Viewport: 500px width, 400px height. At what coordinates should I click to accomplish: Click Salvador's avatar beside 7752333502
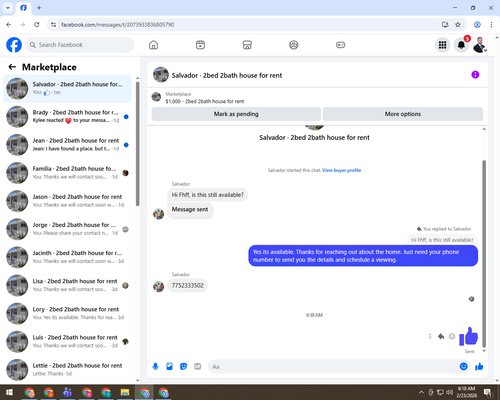pyautogui.click(x=159, y=286)
